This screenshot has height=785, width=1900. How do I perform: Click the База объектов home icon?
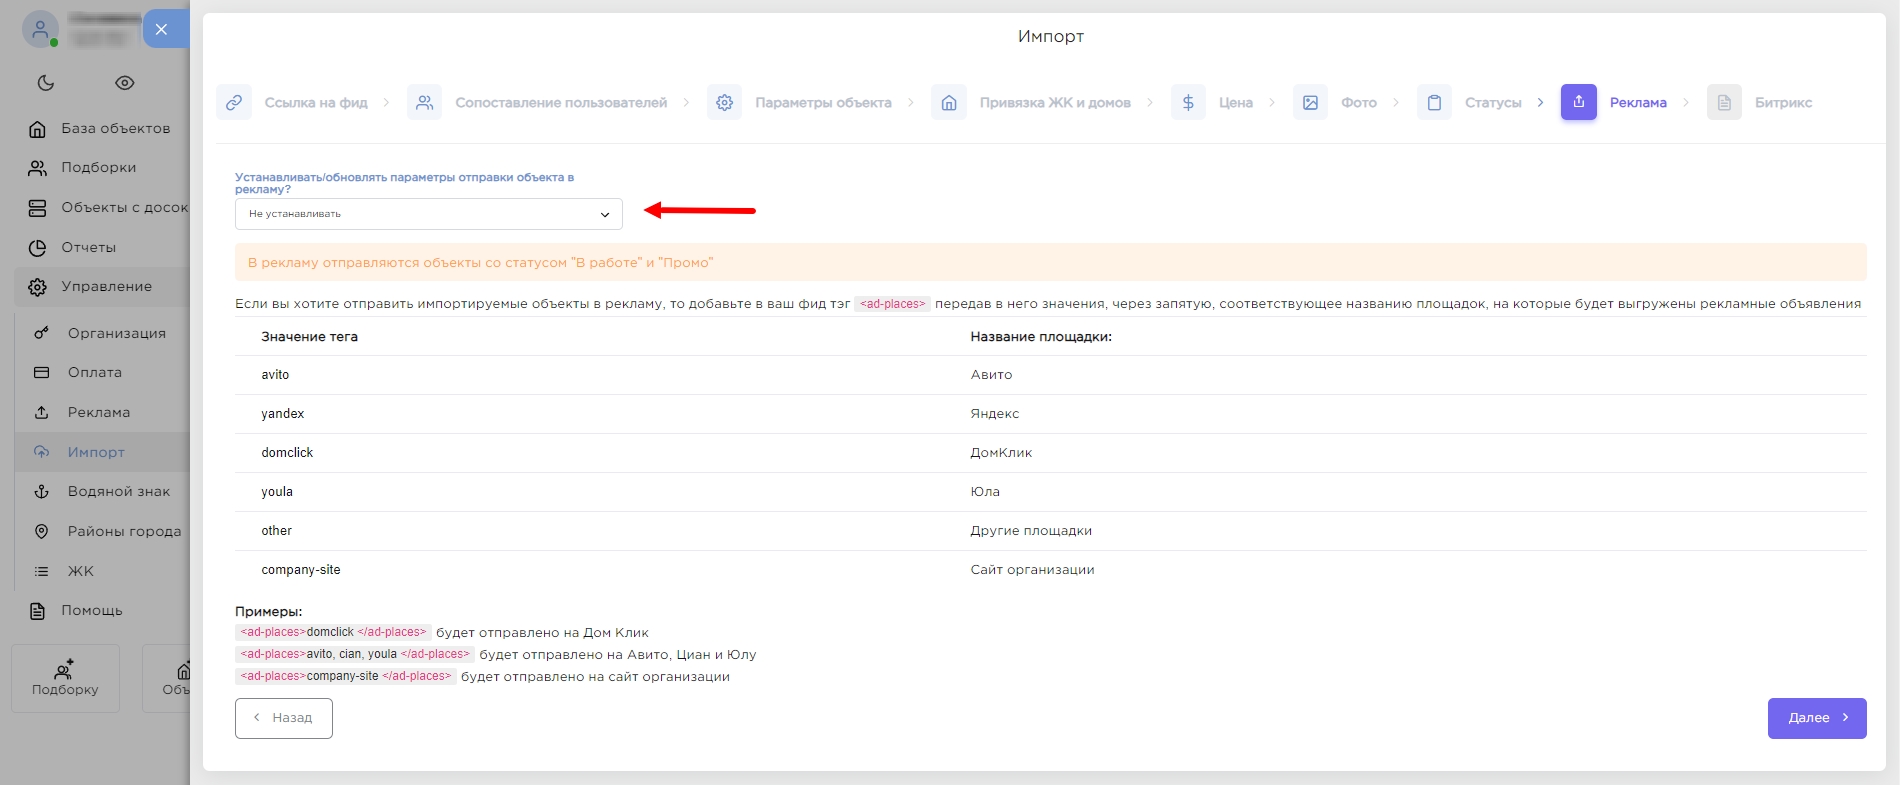(x=37, y=128)
